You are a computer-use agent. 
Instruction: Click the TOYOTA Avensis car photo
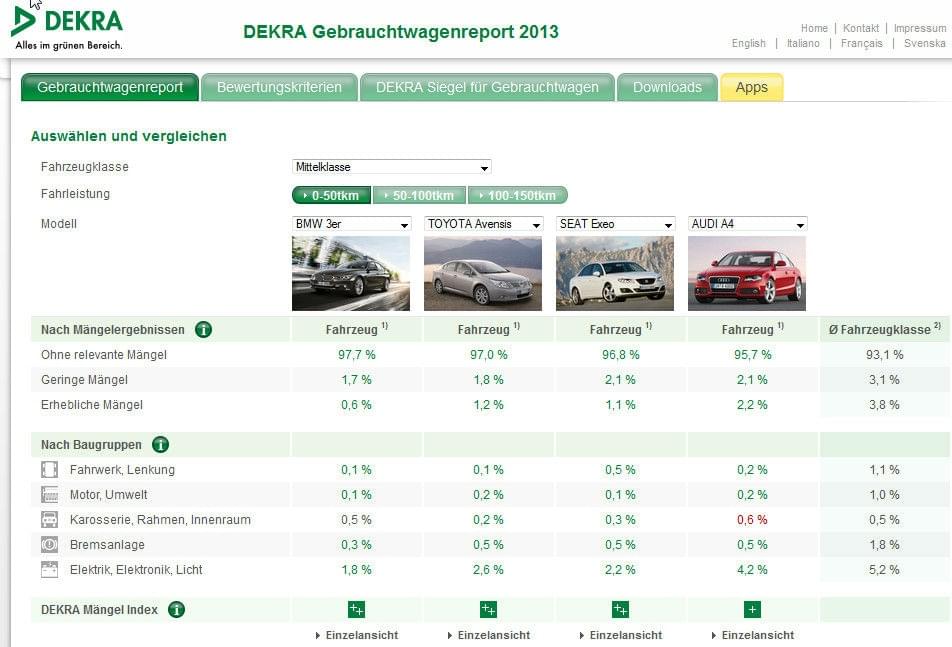point(483,273)
